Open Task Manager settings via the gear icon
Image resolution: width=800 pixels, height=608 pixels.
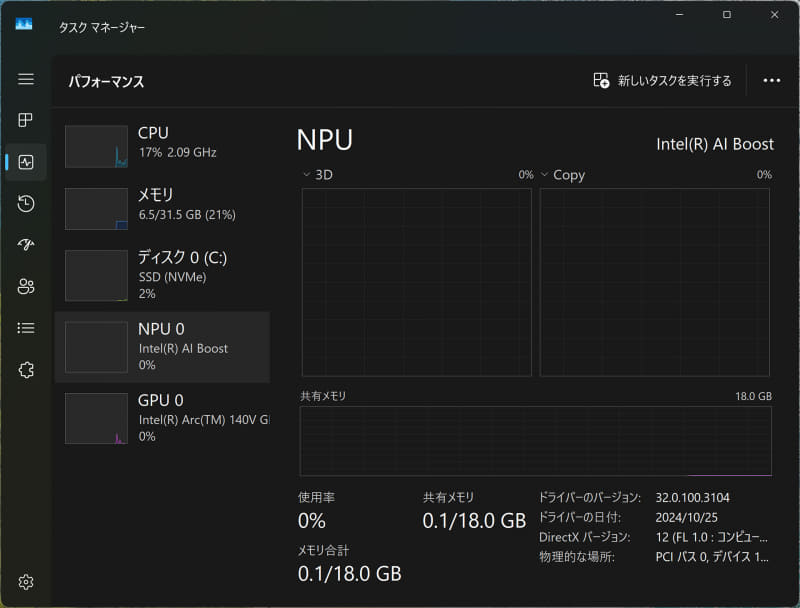[25, 581]
